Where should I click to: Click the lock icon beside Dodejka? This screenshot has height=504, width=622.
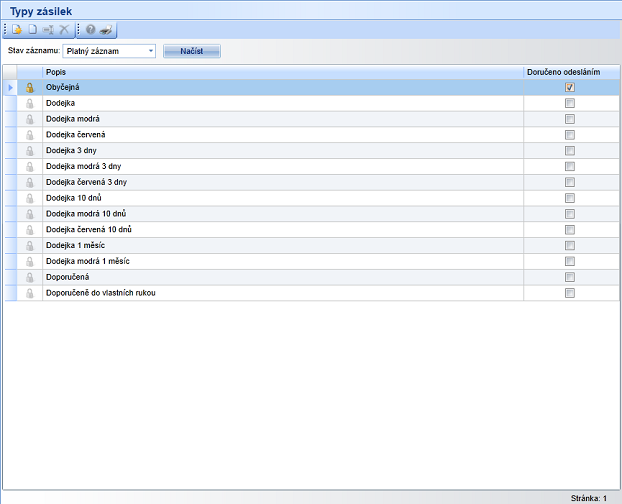[x=30, y=103]
